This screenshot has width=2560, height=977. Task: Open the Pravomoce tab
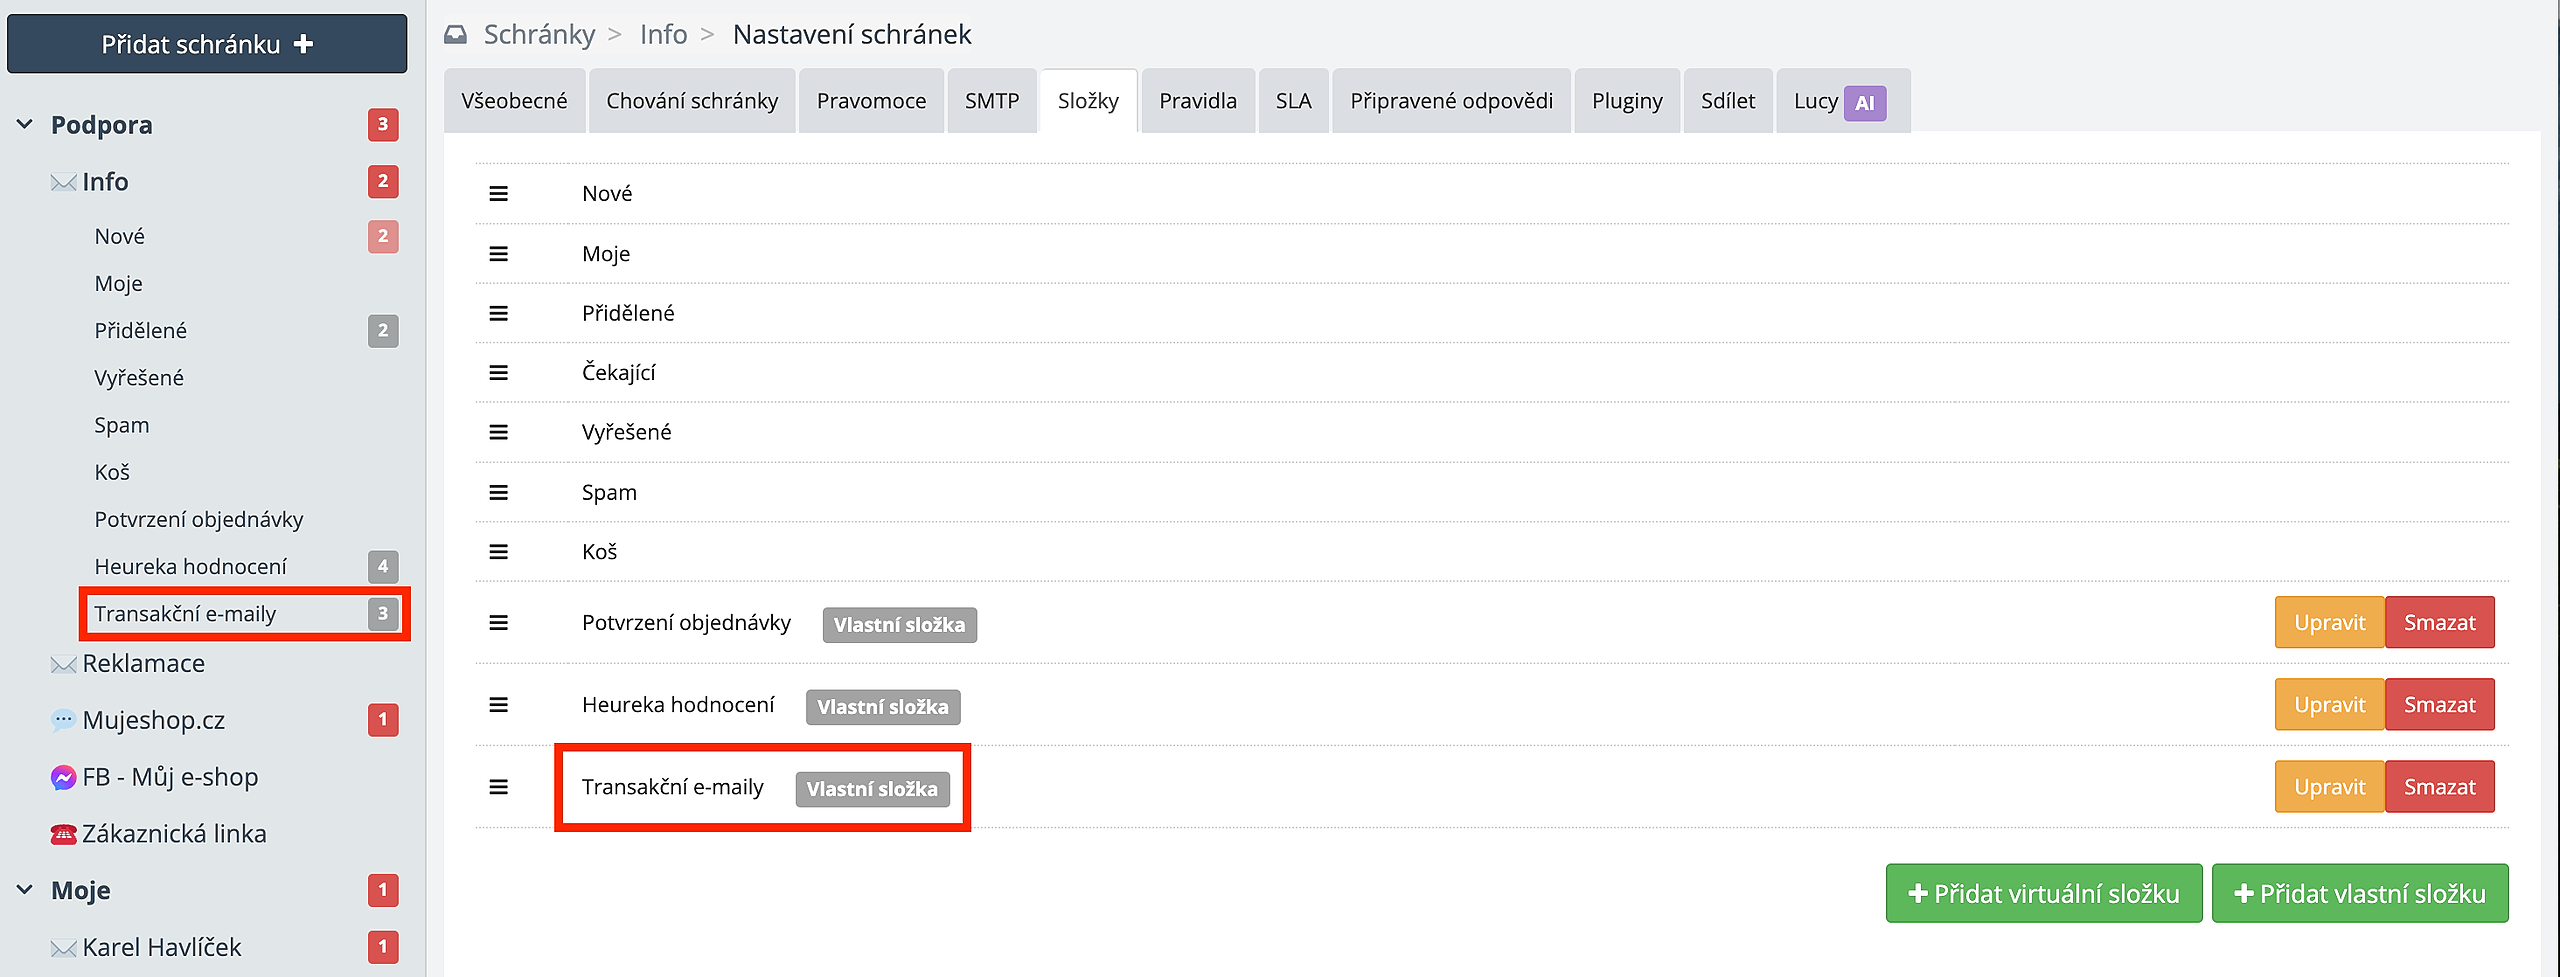[871, 101]
